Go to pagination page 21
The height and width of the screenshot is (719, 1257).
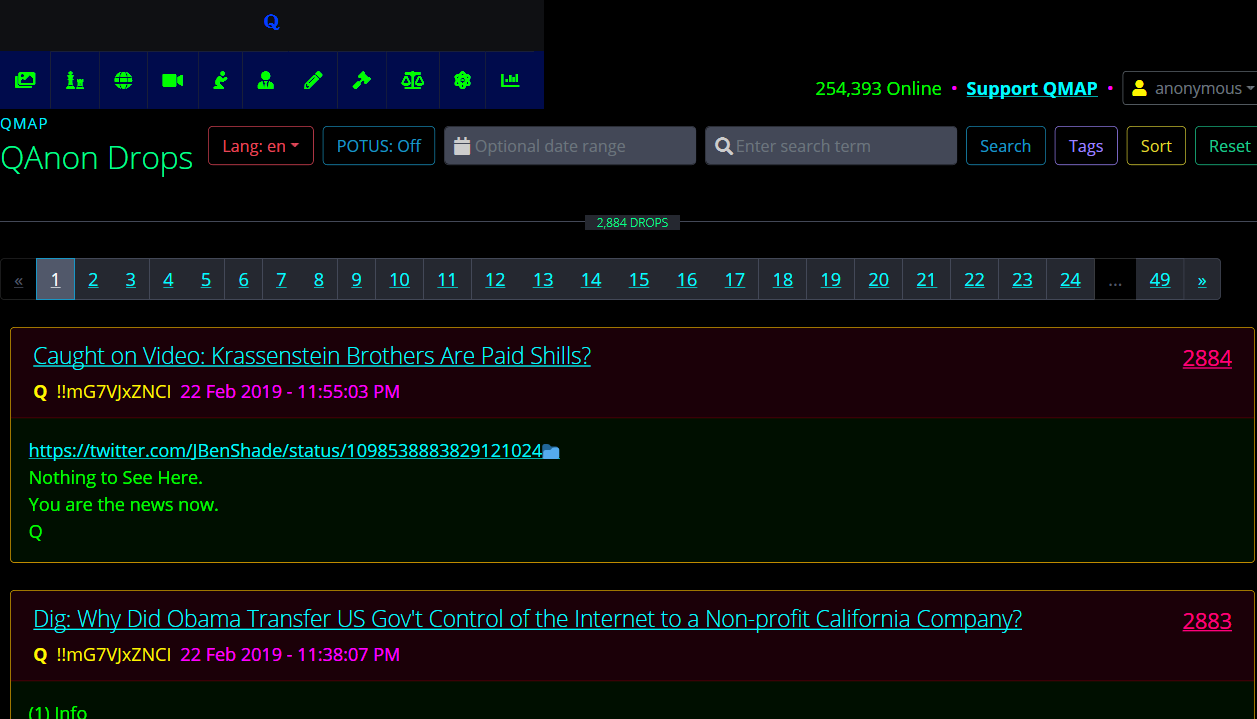point(927,279)
